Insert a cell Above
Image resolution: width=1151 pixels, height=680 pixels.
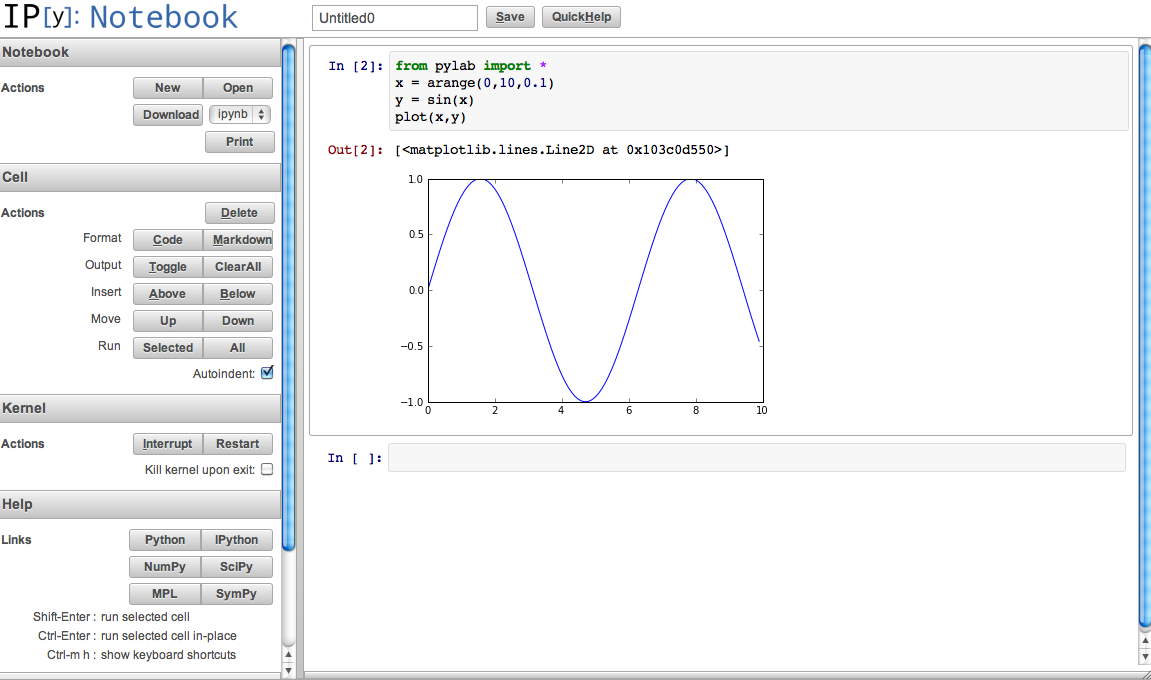pyautogui.click(x=166, y=293)
